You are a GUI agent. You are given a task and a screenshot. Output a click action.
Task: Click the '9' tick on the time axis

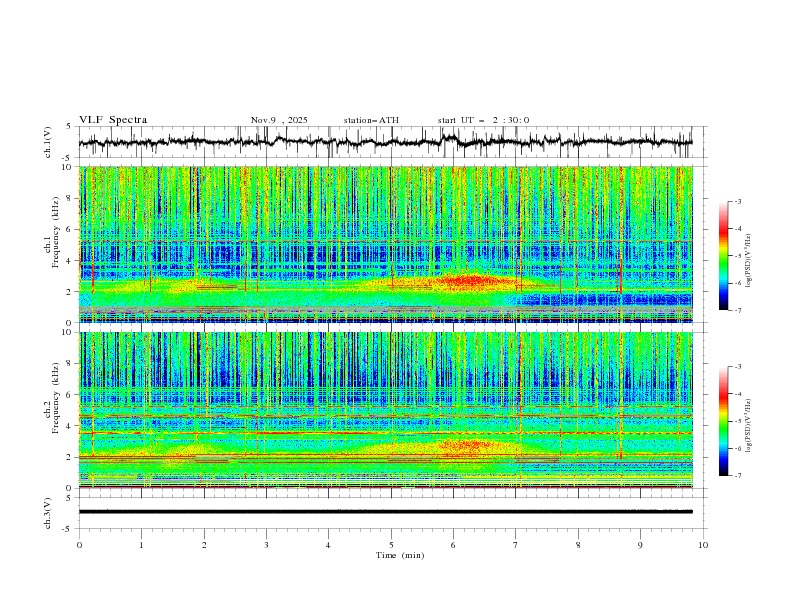pyautogui.click(x=640, y=545)
